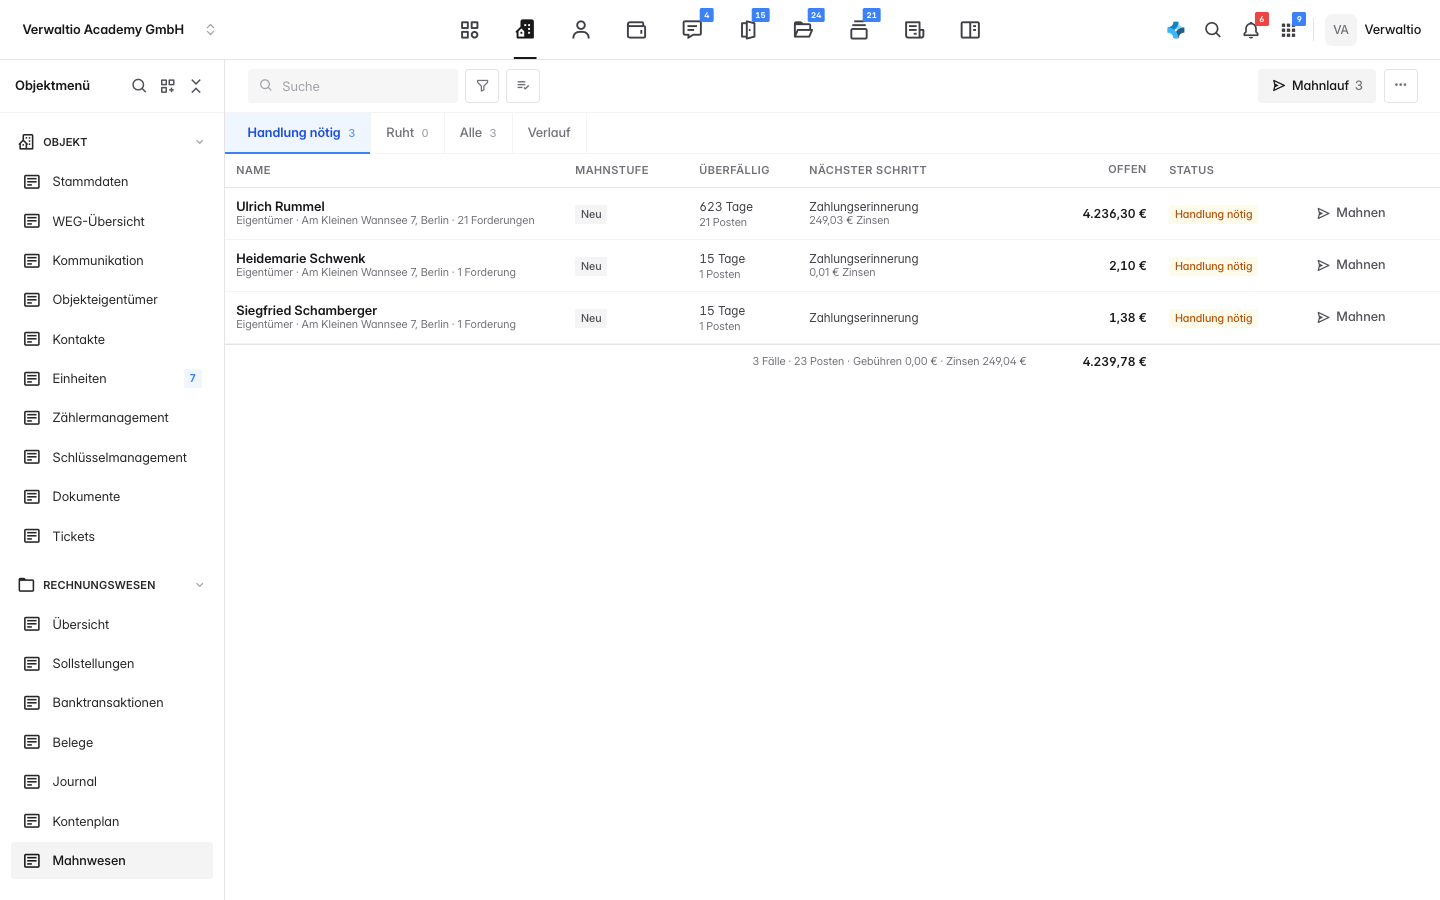This screenshot has height=900, width=1440.
Task: Open the chat icon with badge 4
Action: (x=692, y=30)
